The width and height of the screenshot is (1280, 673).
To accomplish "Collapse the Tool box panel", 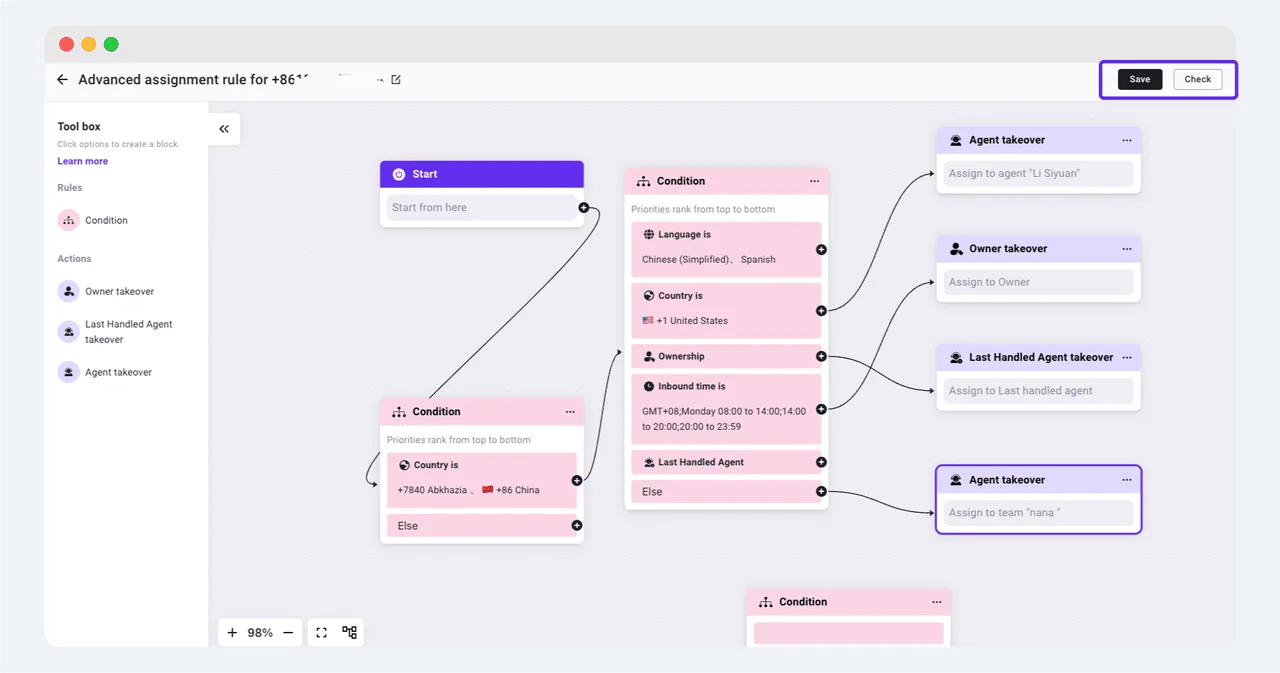I will (224, 129).
